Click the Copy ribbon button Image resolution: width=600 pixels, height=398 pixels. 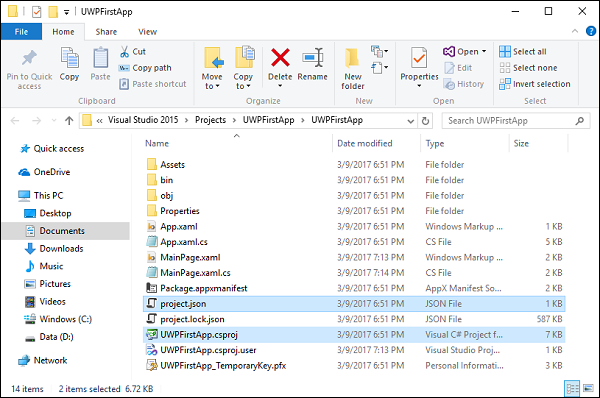point(69,64)
